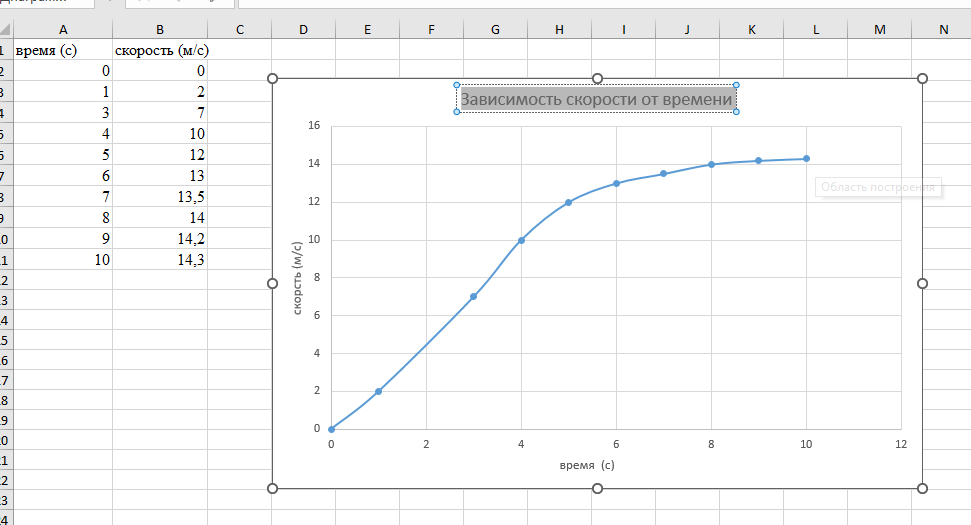
Task: Select column M header
Action: [x=879, y=29]
